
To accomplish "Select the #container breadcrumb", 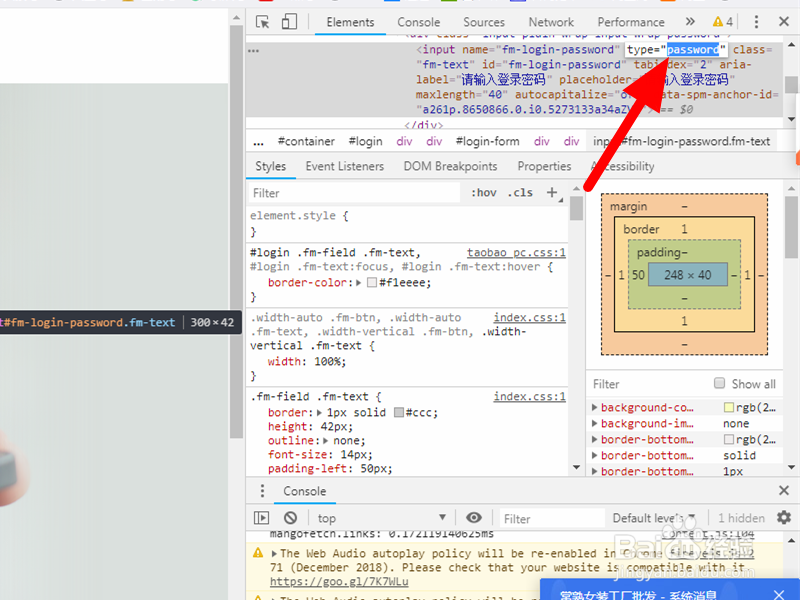I will pos(306,141).
